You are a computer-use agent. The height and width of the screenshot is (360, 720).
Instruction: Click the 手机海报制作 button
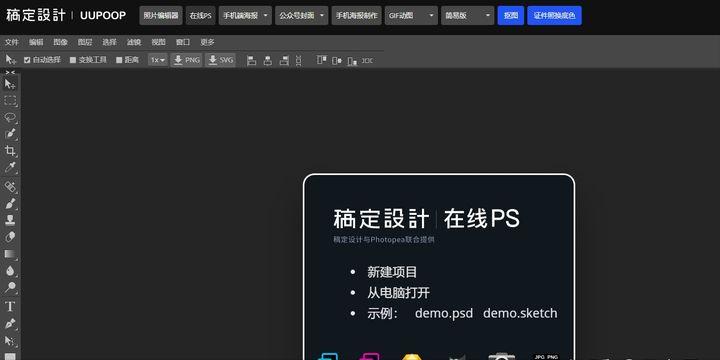click(x=356, y=16)
